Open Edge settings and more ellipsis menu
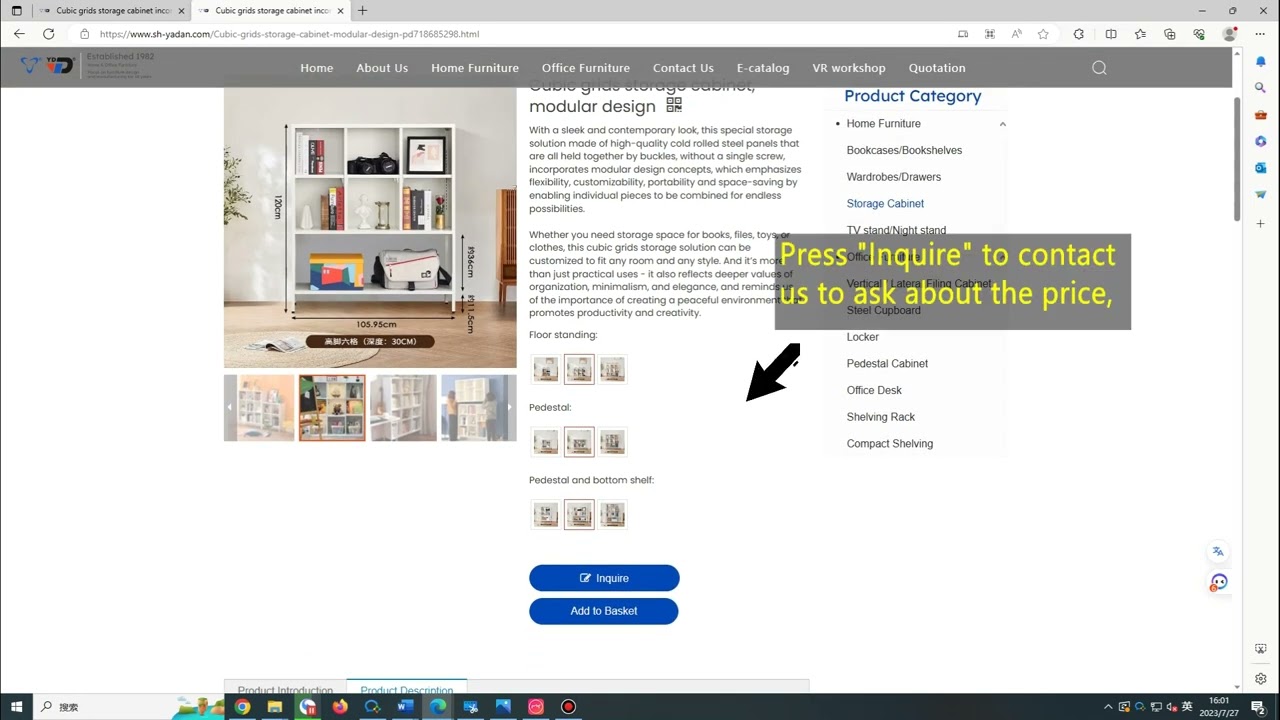This screenshot has width=1280, height=720. [1260, 33]
